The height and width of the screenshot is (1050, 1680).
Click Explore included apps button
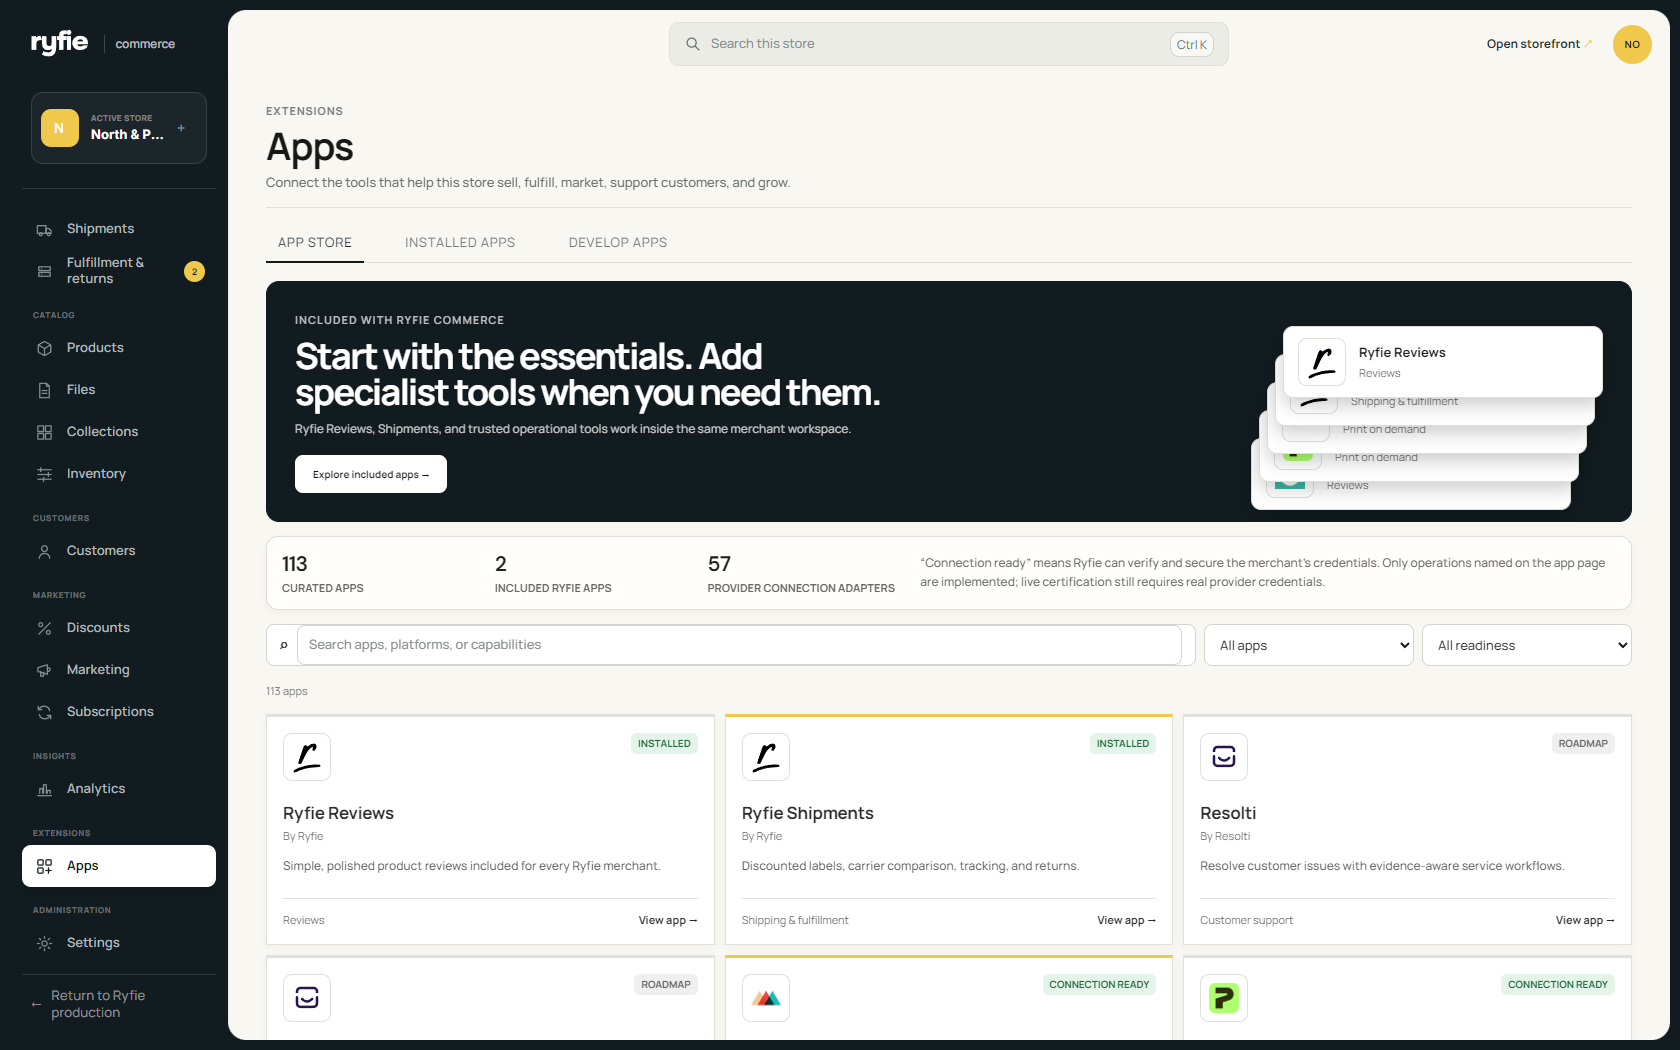click(x=371, y=474)
